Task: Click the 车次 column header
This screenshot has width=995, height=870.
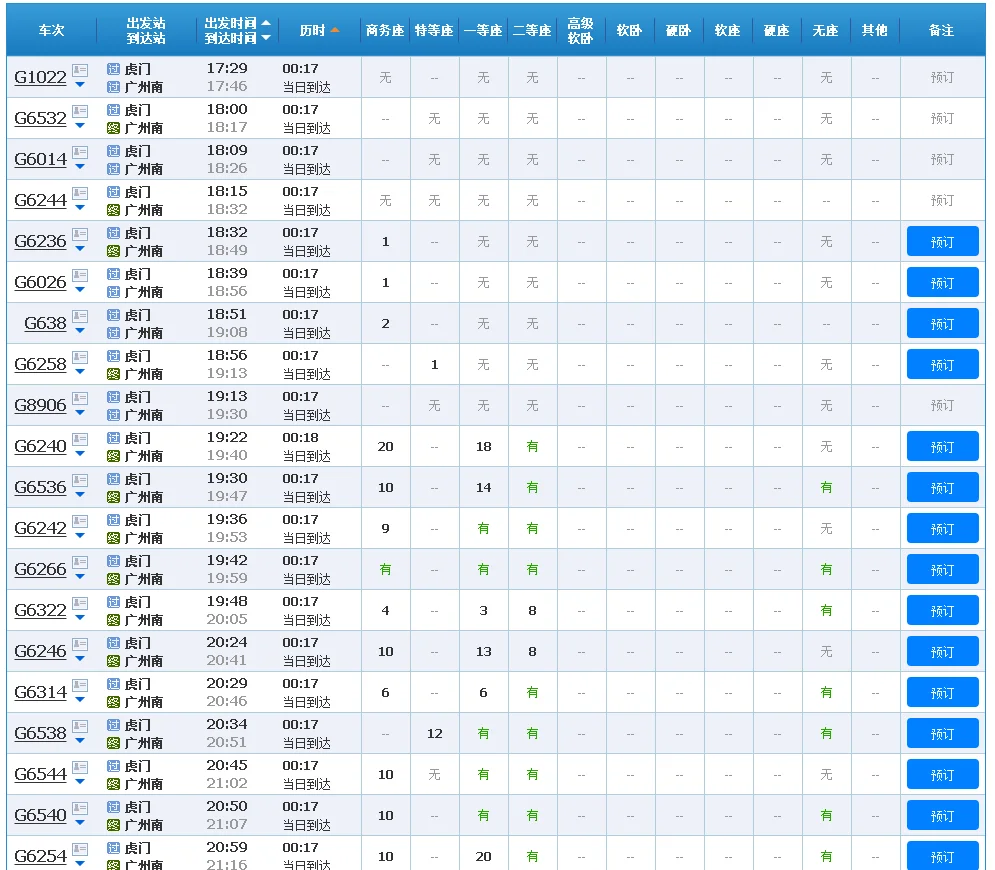Action: pos(51,30)
